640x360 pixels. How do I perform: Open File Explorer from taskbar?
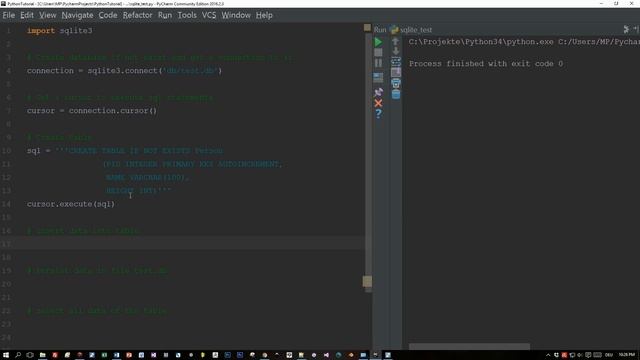click(x=42, y=355)
